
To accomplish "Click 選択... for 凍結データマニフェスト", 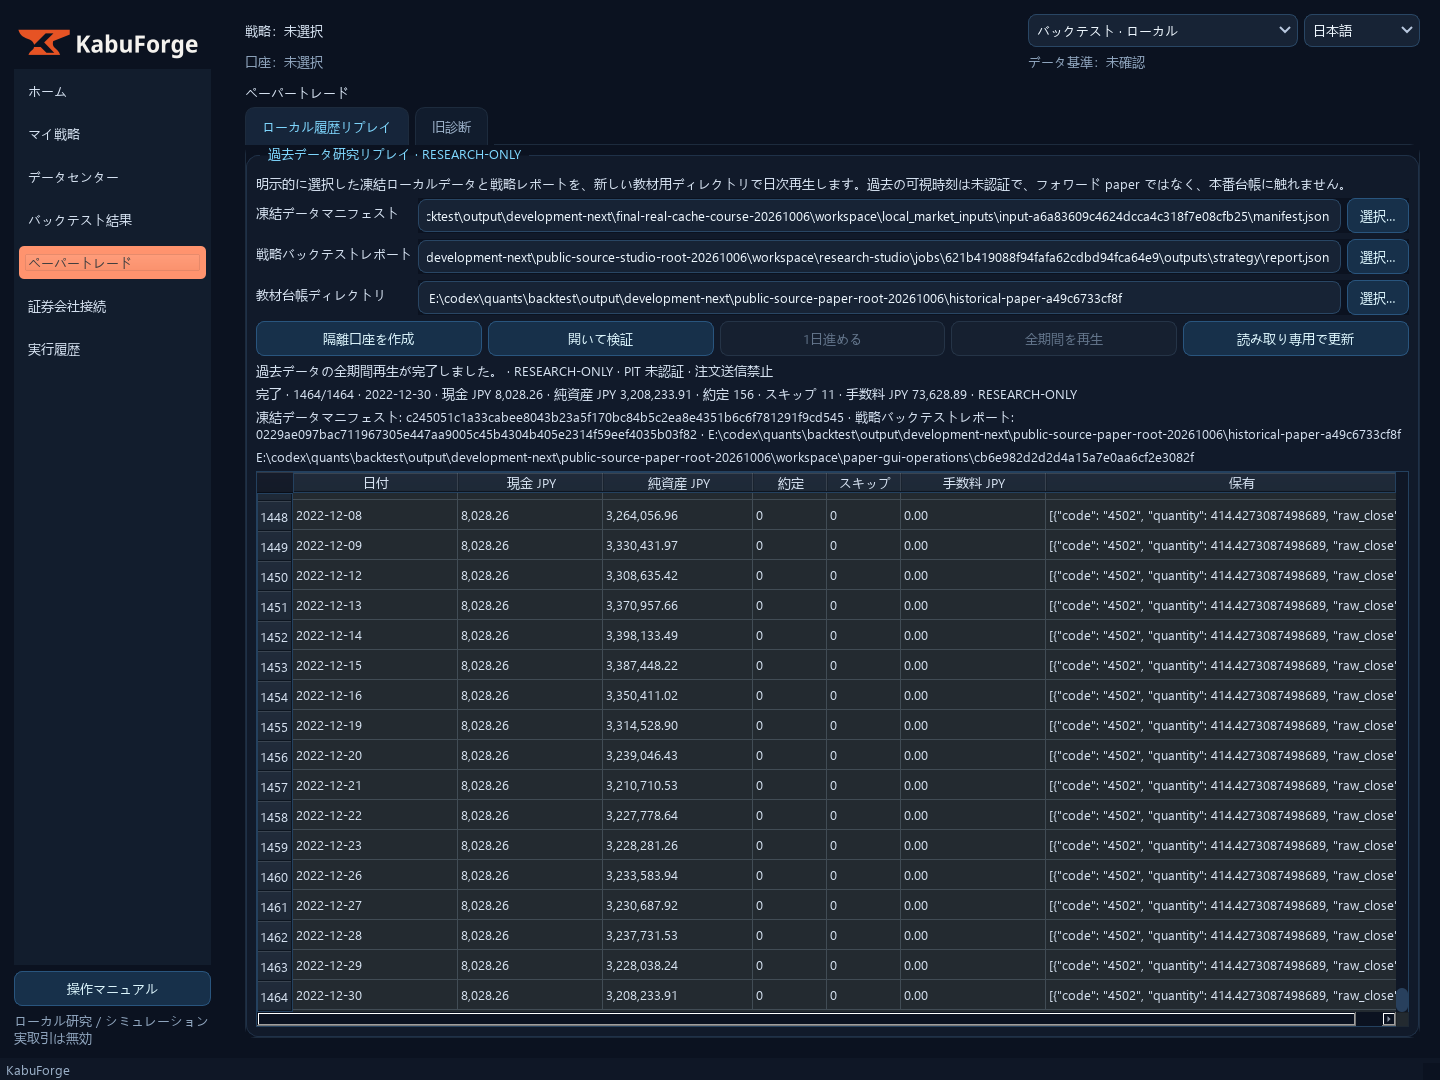I will pos(1377,216).
